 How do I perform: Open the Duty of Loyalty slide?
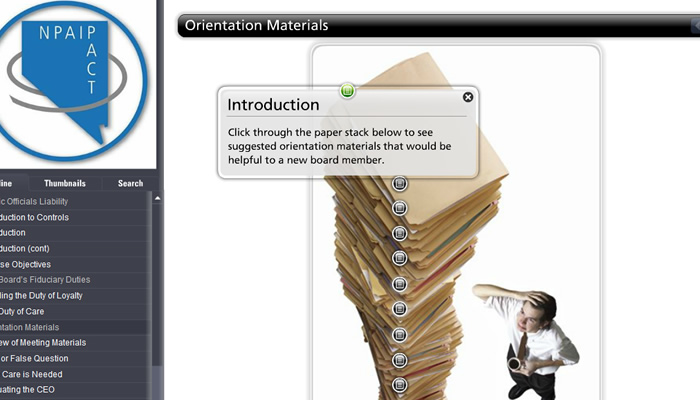(x=75, y=296)
